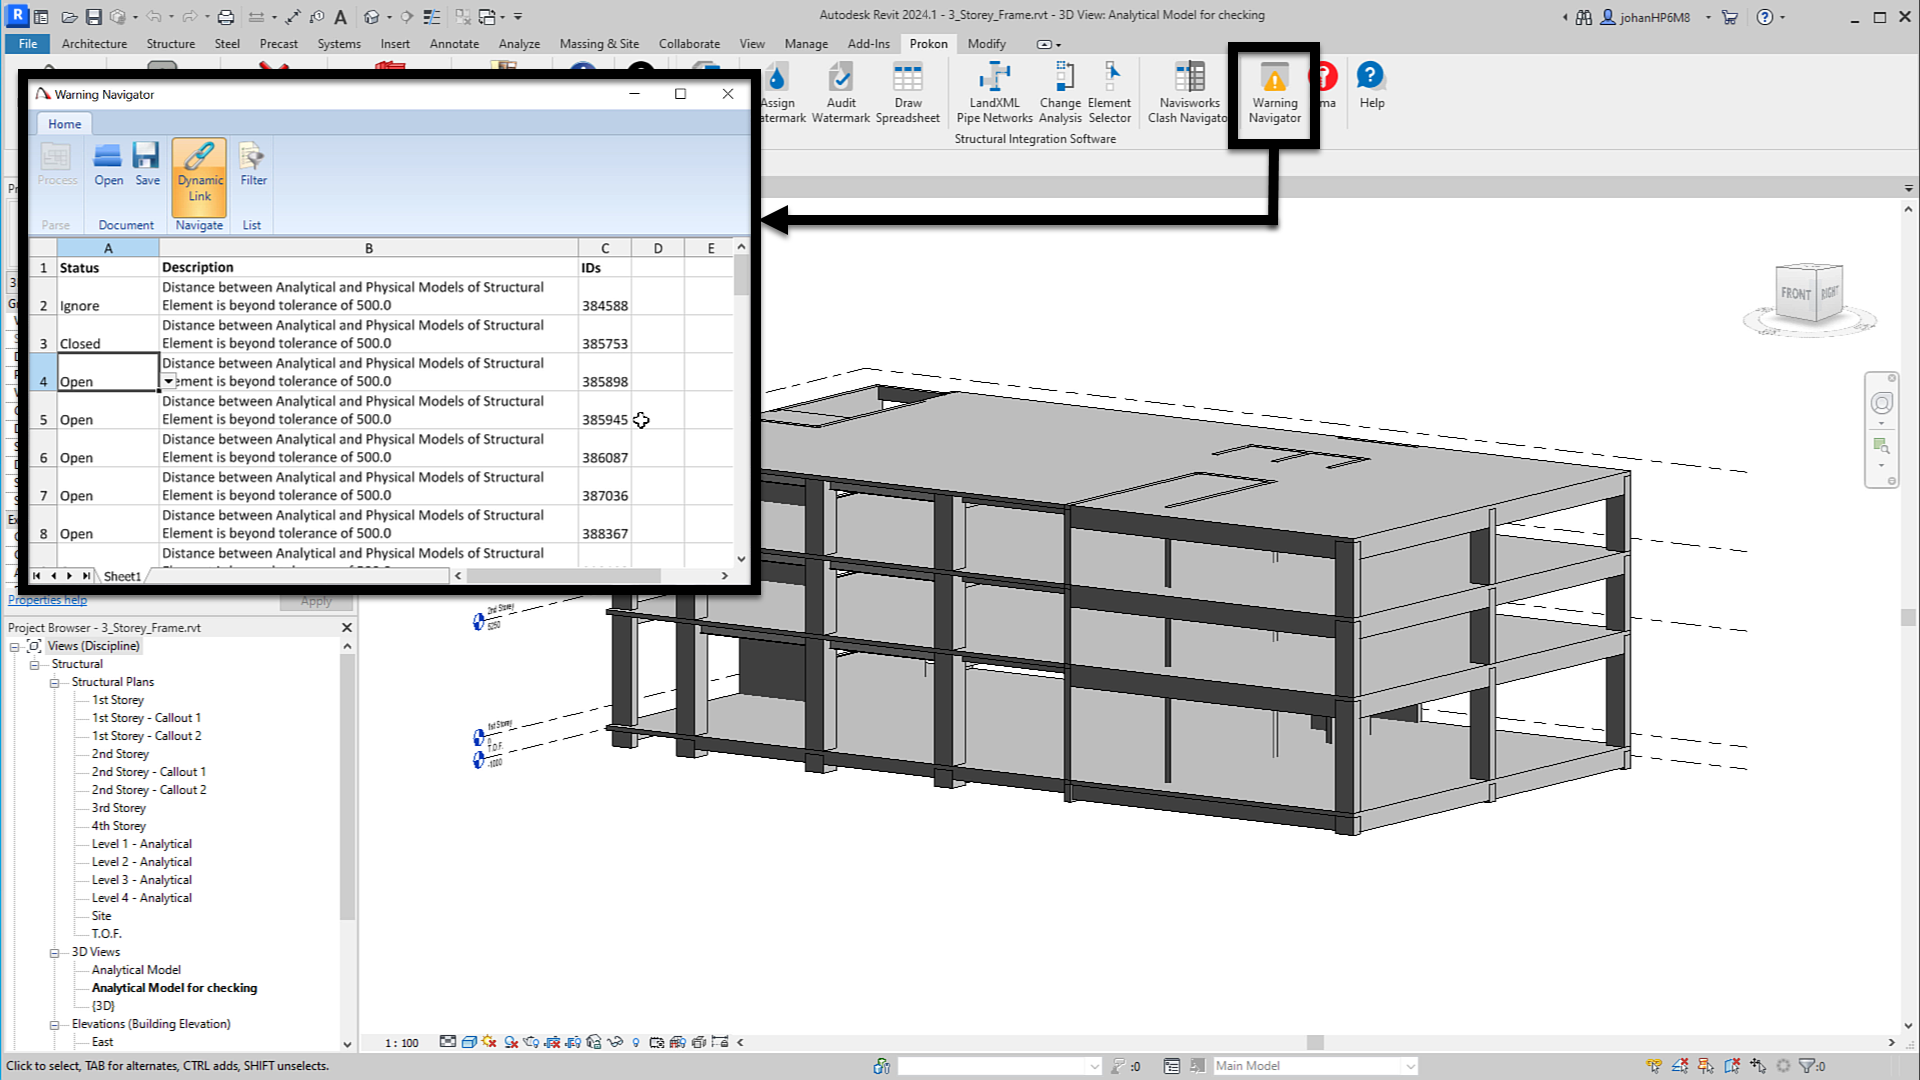1920x1080 pixels.
Task: Open the Navisworks Clash Navigator tool
Action: (1189, 92)
